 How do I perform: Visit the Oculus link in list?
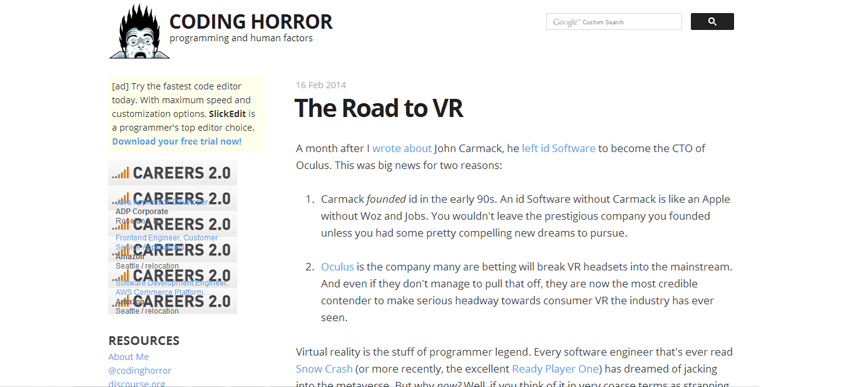point(338,267)
